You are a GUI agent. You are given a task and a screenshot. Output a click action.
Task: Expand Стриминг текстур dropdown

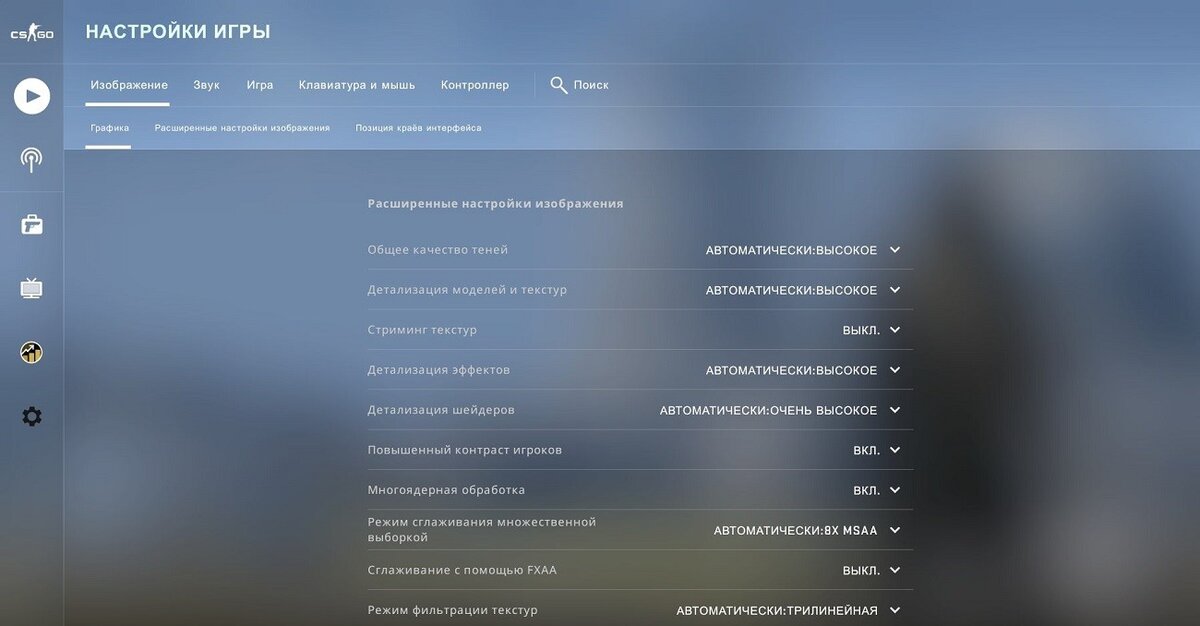coord(871,330)
